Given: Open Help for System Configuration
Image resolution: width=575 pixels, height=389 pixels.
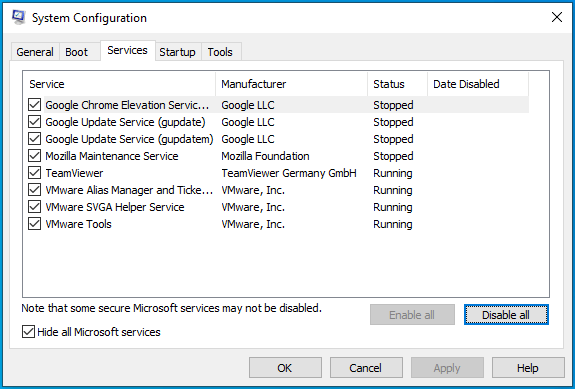Looking at the screenshot, I should 528,368.
